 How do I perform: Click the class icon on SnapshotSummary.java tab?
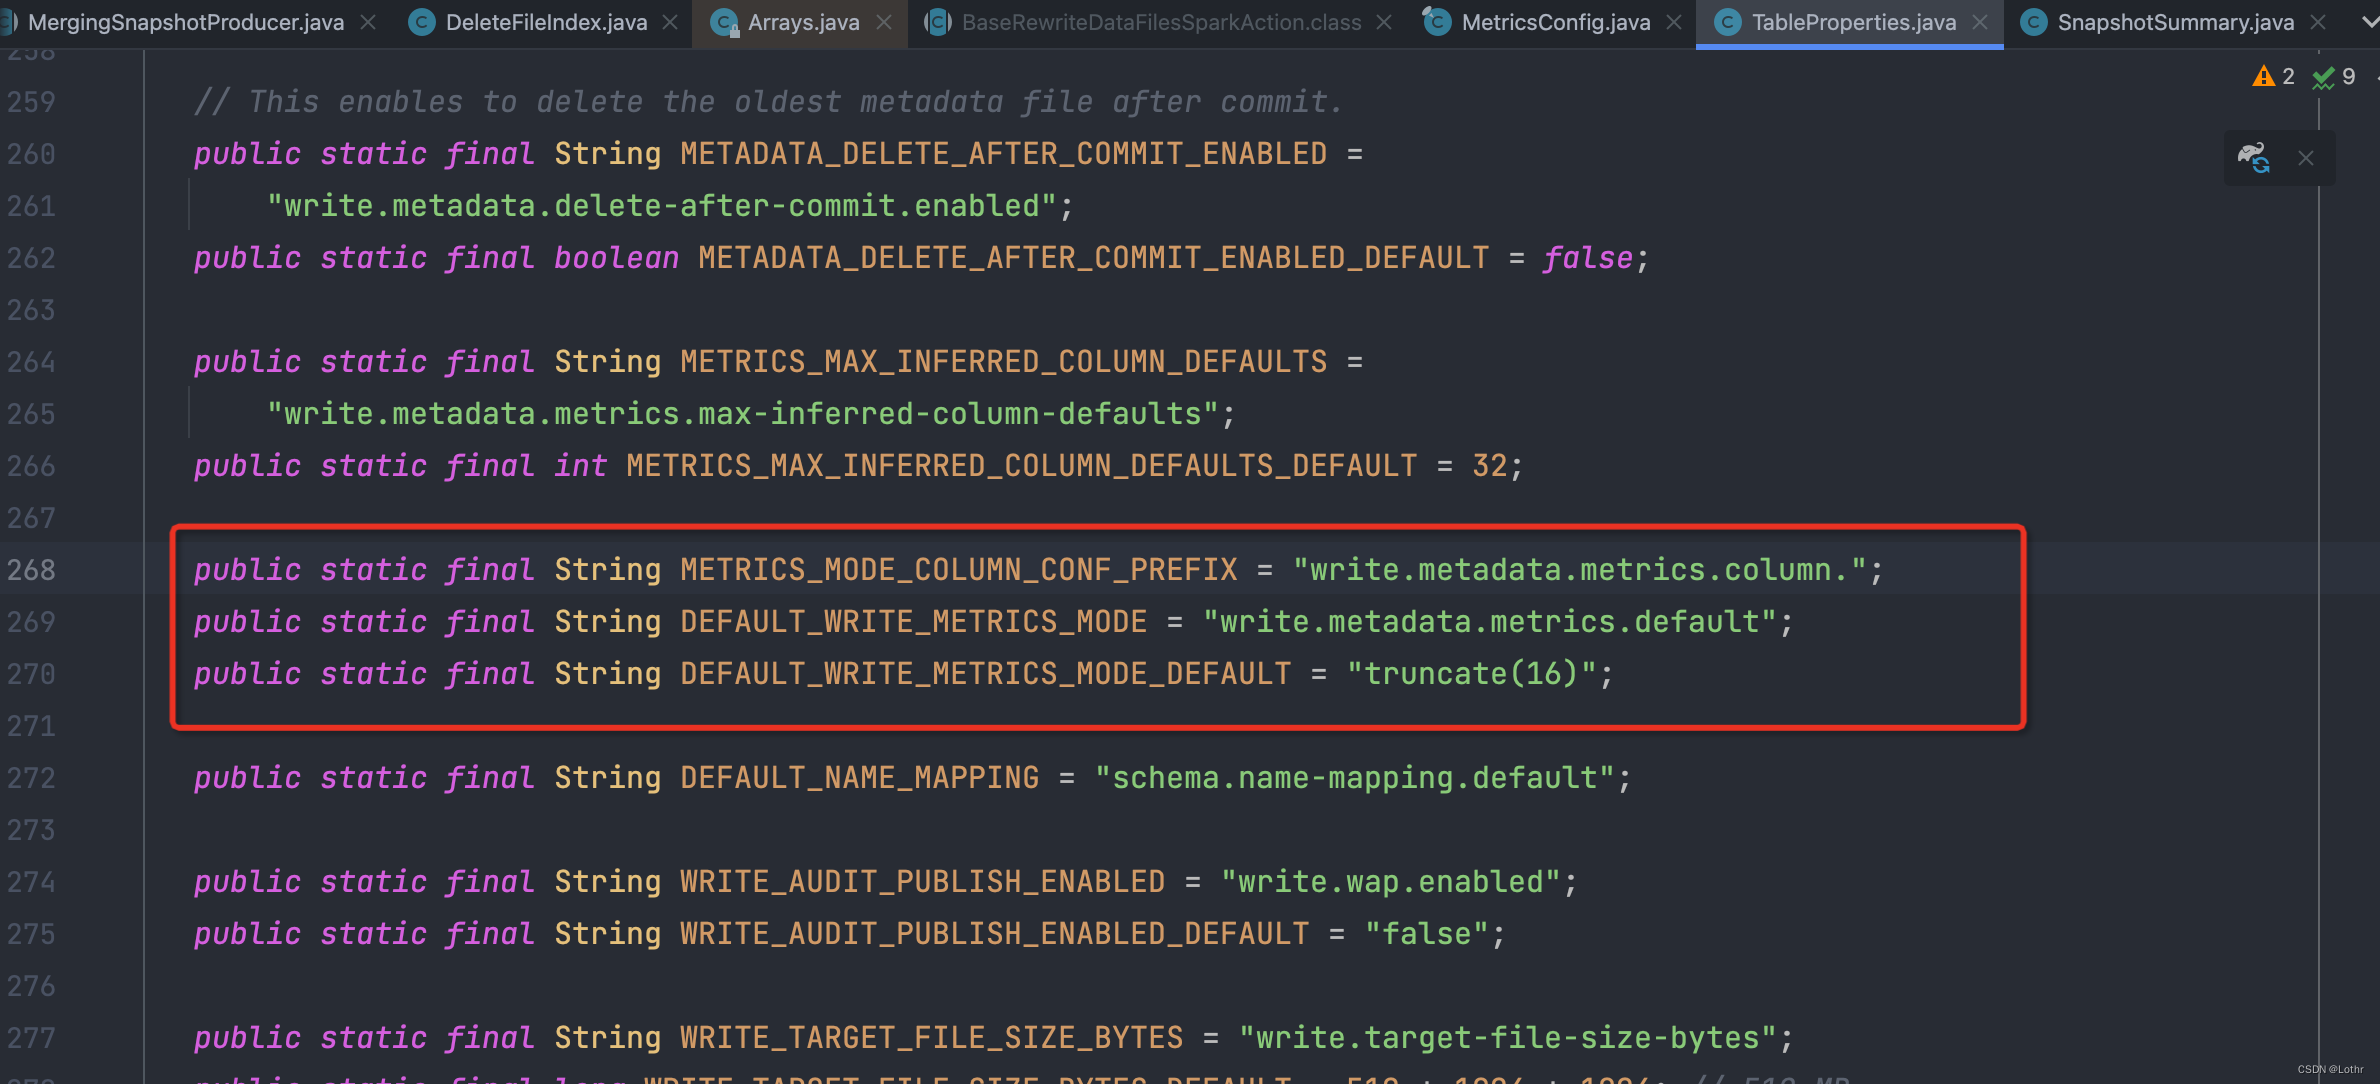(2032, 21)
